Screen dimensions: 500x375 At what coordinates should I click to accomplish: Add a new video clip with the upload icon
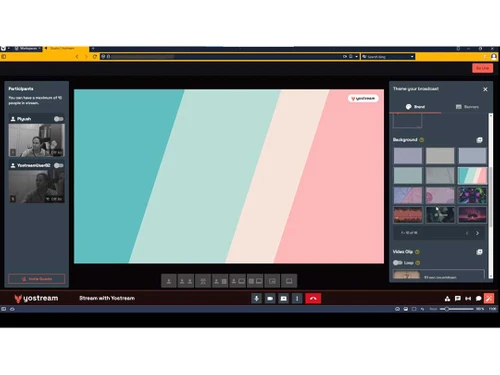479,252
